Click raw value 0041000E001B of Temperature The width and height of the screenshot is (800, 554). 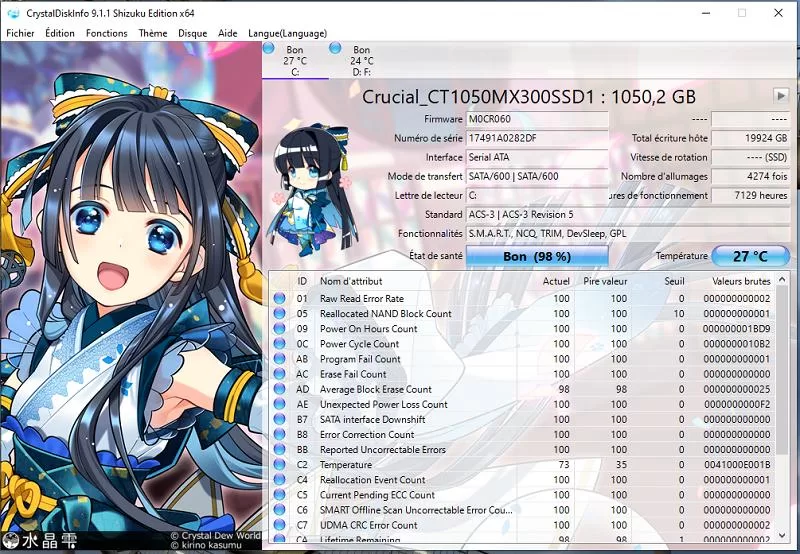point(737,465)
